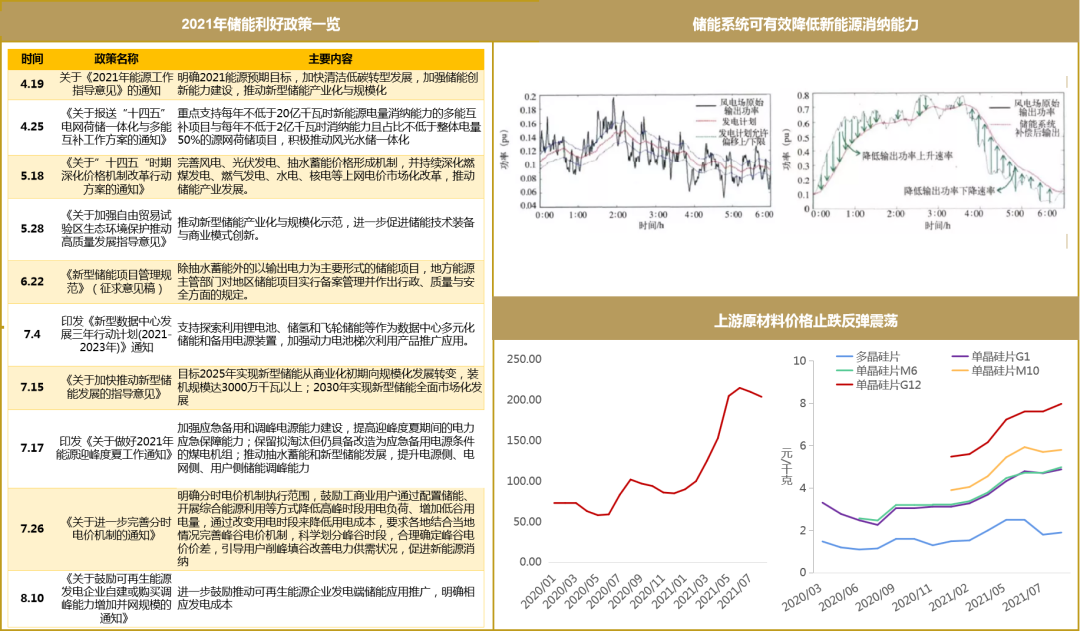The width and height of the screenshot is (1080, 631).
Task: Click legend label 单晶硅片M6
Action: click(886, 371)
